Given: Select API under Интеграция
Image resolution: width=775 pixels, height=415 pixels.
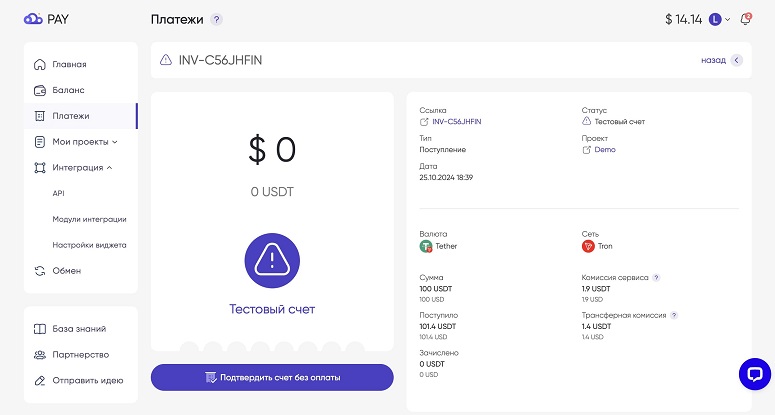Looking at the screenshot, I should (58, 194).
